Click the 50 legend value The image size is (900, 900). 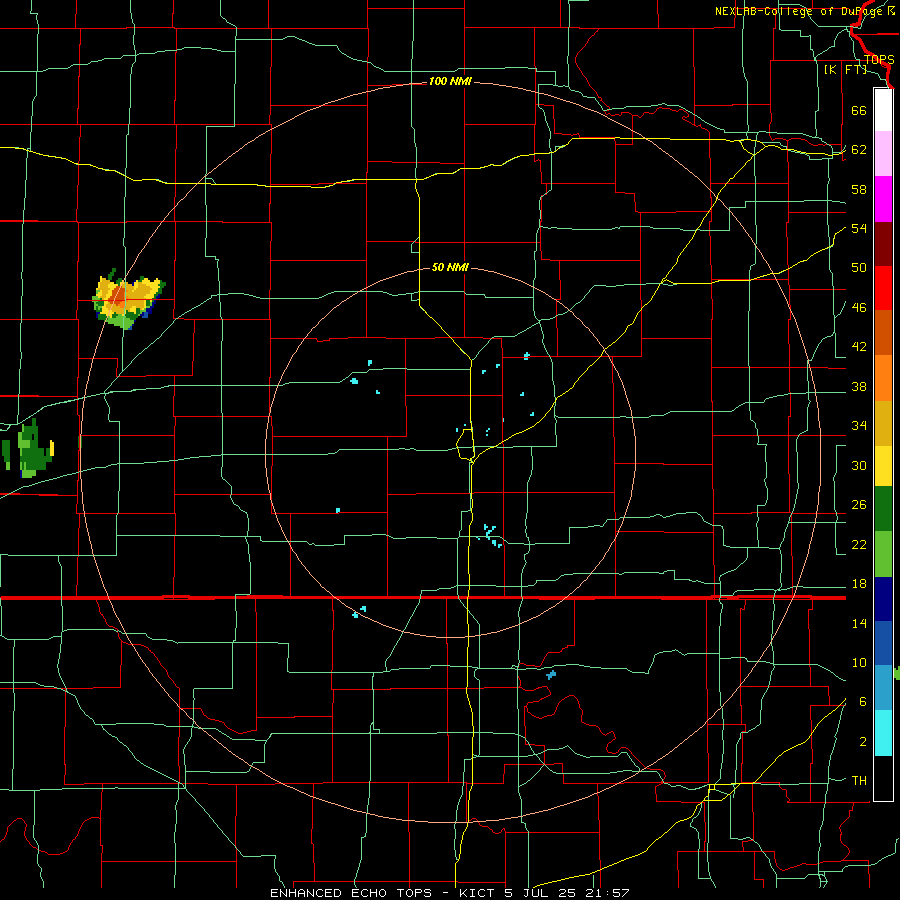coord(859,268)
